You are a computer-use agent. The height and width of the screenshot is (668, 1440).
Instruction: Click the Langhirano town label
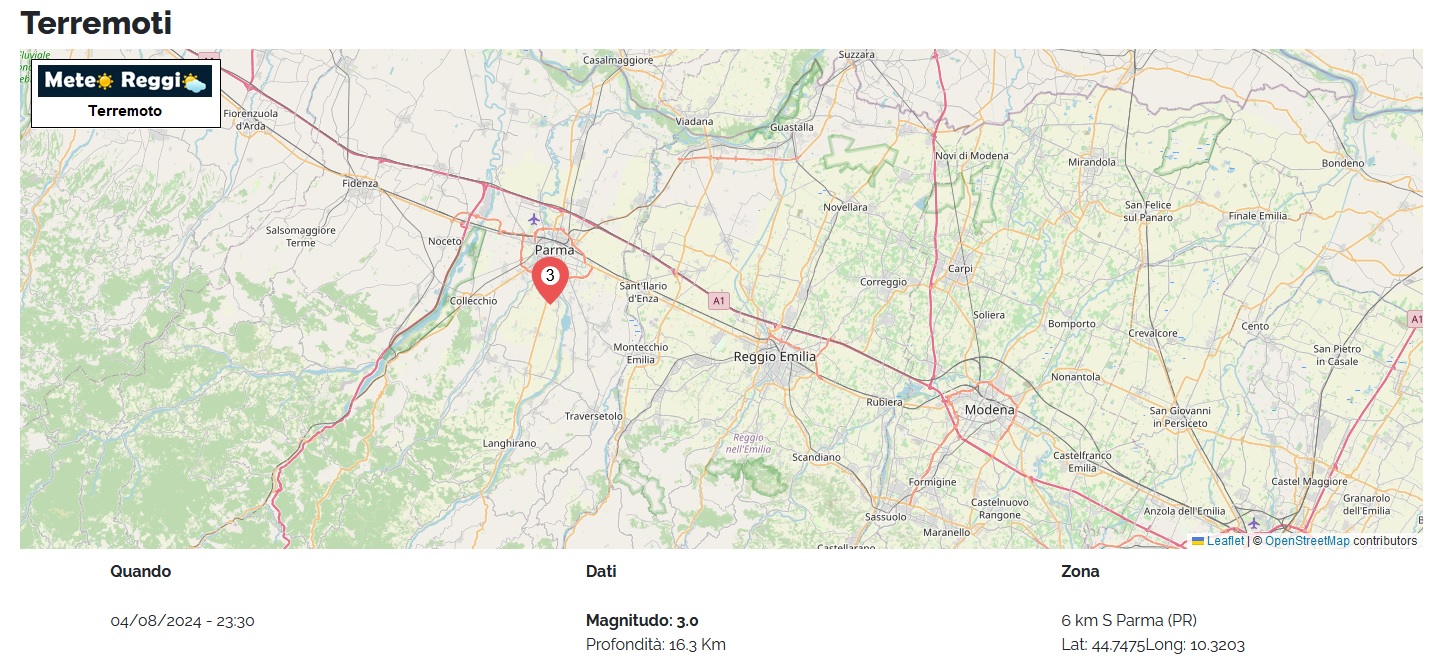pyautogui.click(x=510, y=443)
